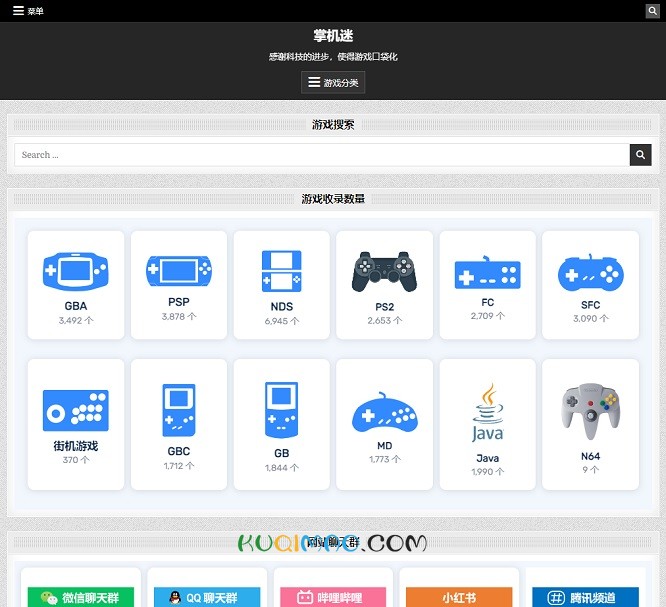666x607 pixels.
Task: Click the FC label text
Action: click(488, 302)
